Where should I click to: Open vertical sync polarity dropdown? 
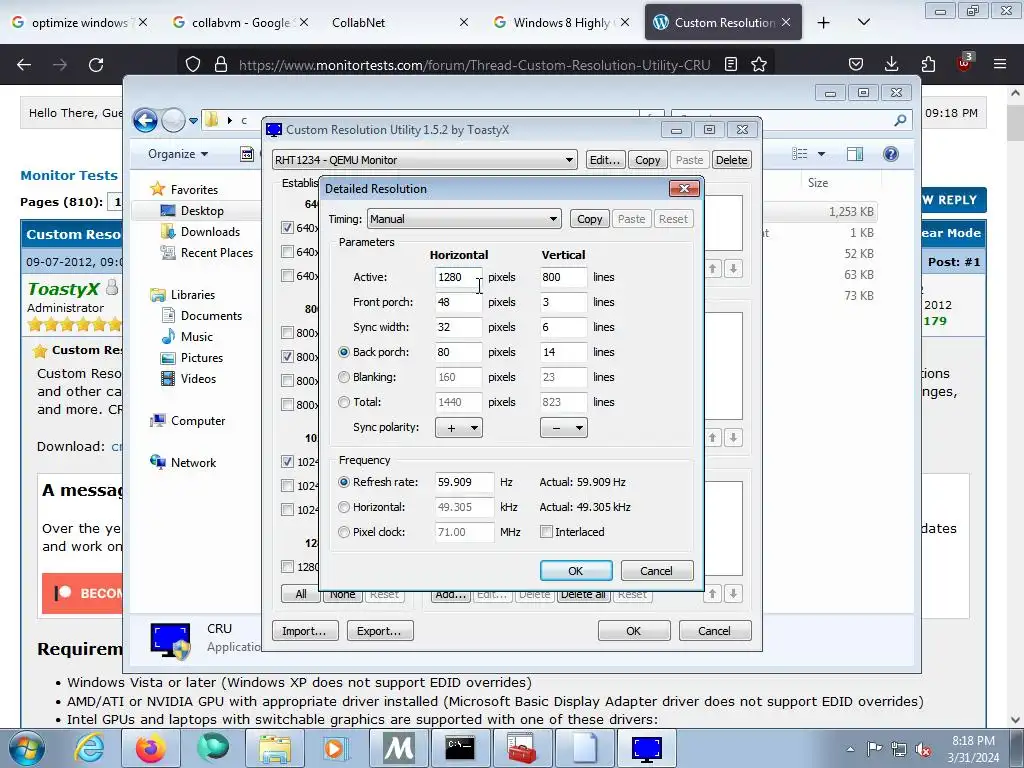[564, 428]
